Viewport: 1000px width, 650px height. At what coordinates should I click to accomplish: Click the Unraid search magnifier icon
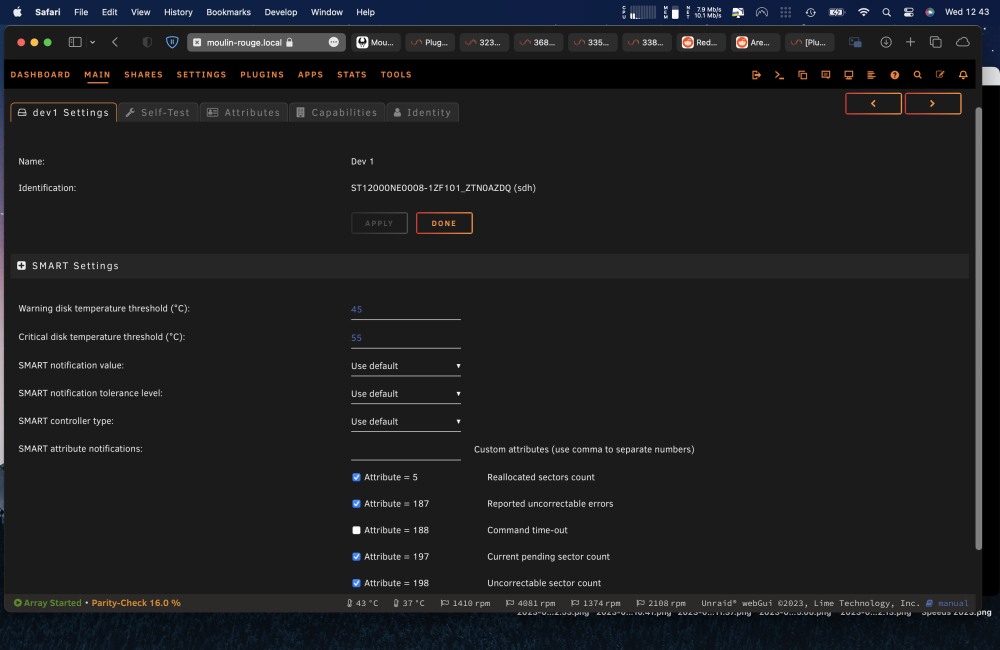tap(917, 75)
